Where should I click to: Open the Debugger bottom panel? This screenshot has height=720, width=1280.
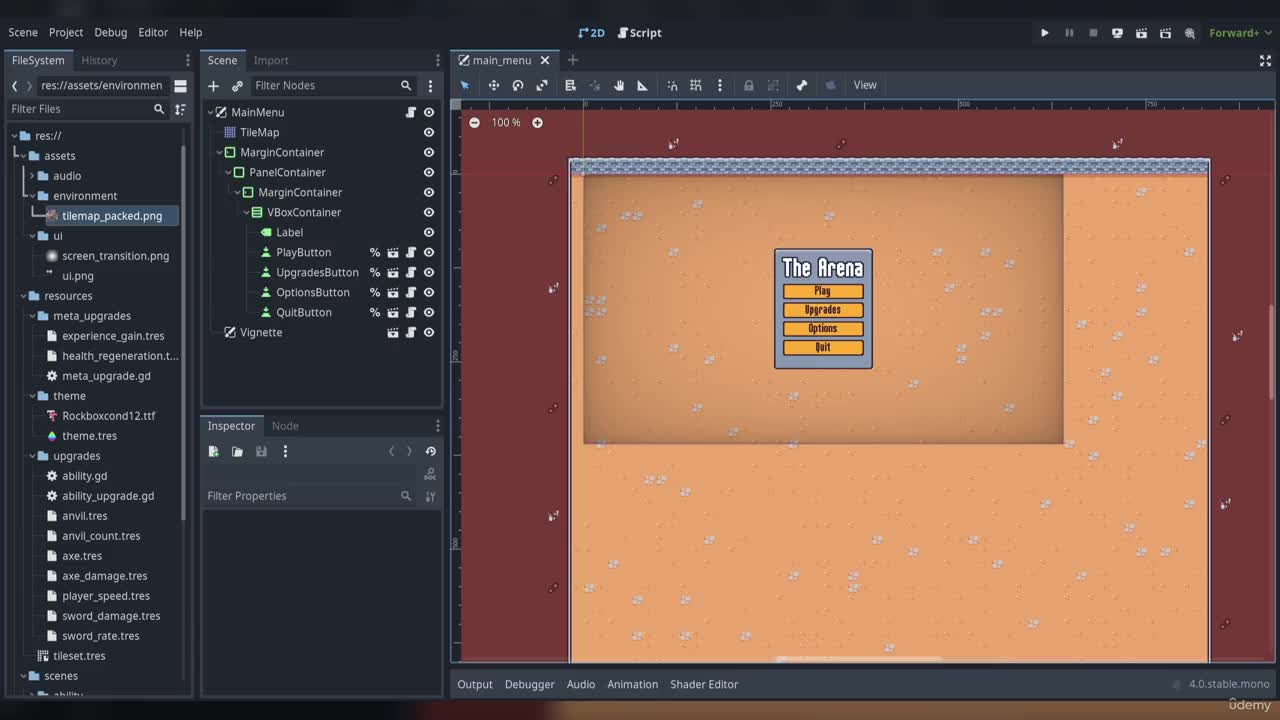pos(529,684)
